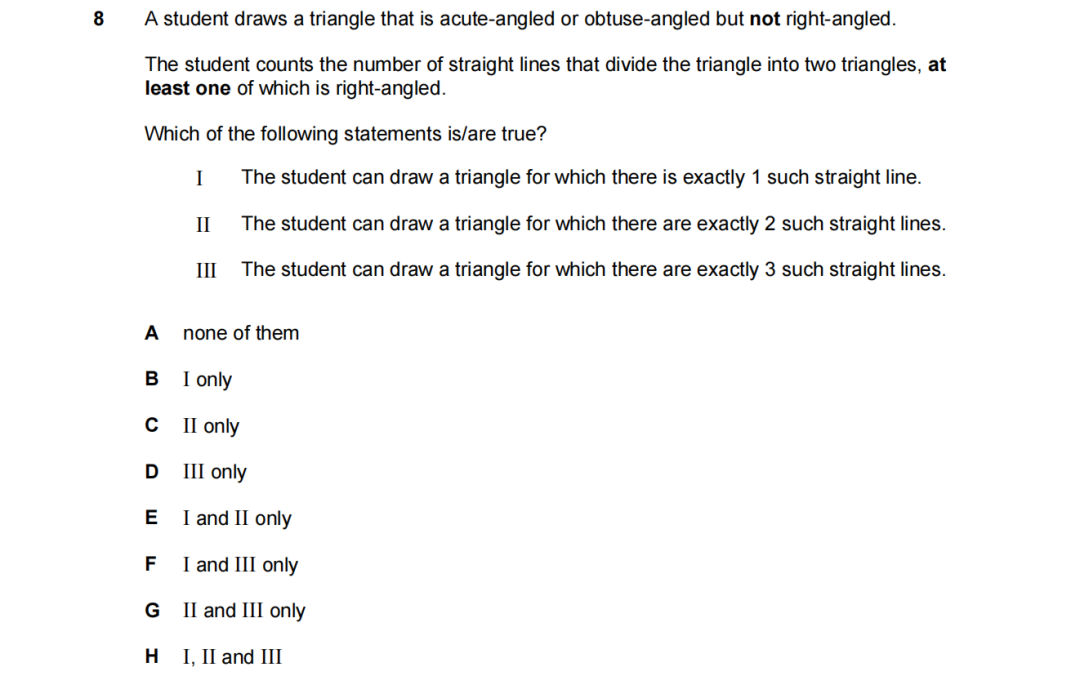Click statement III about exactly 3 lines

[x=571, y=269]
